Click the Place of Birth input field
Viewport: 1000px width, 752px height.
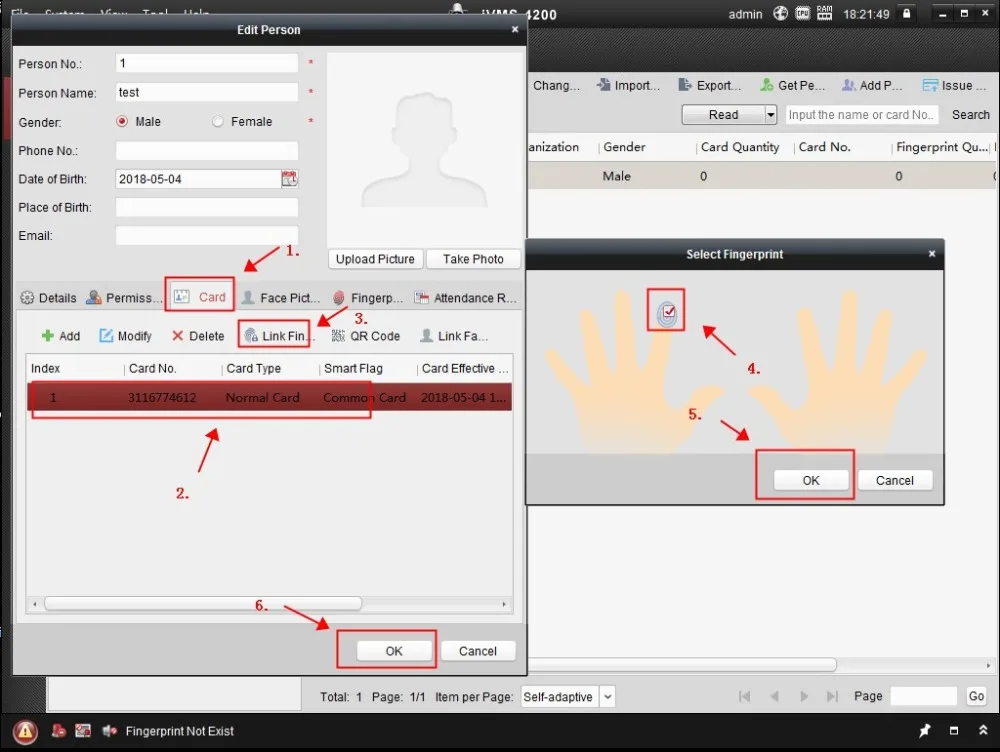click(x=207, y=207)
